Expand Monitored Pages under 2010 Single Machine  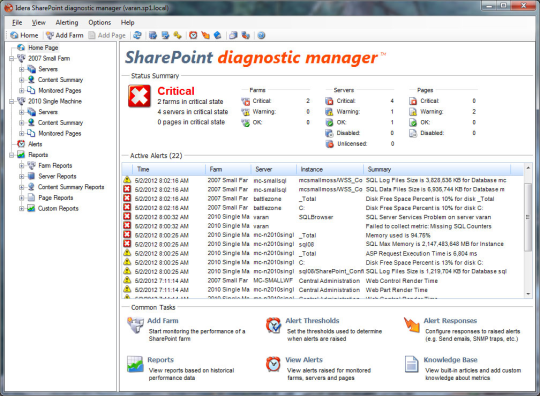coord(22,134)
